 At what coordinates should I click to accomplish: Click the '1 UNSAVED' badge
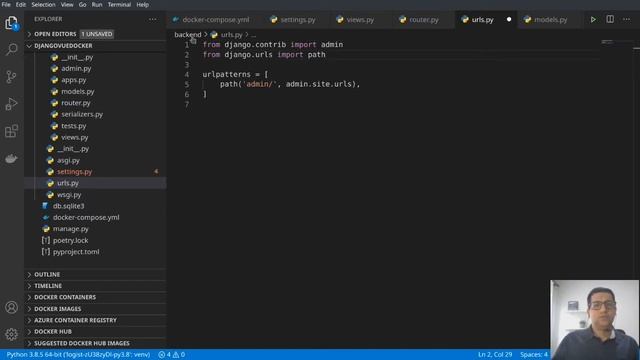point(96,34)
